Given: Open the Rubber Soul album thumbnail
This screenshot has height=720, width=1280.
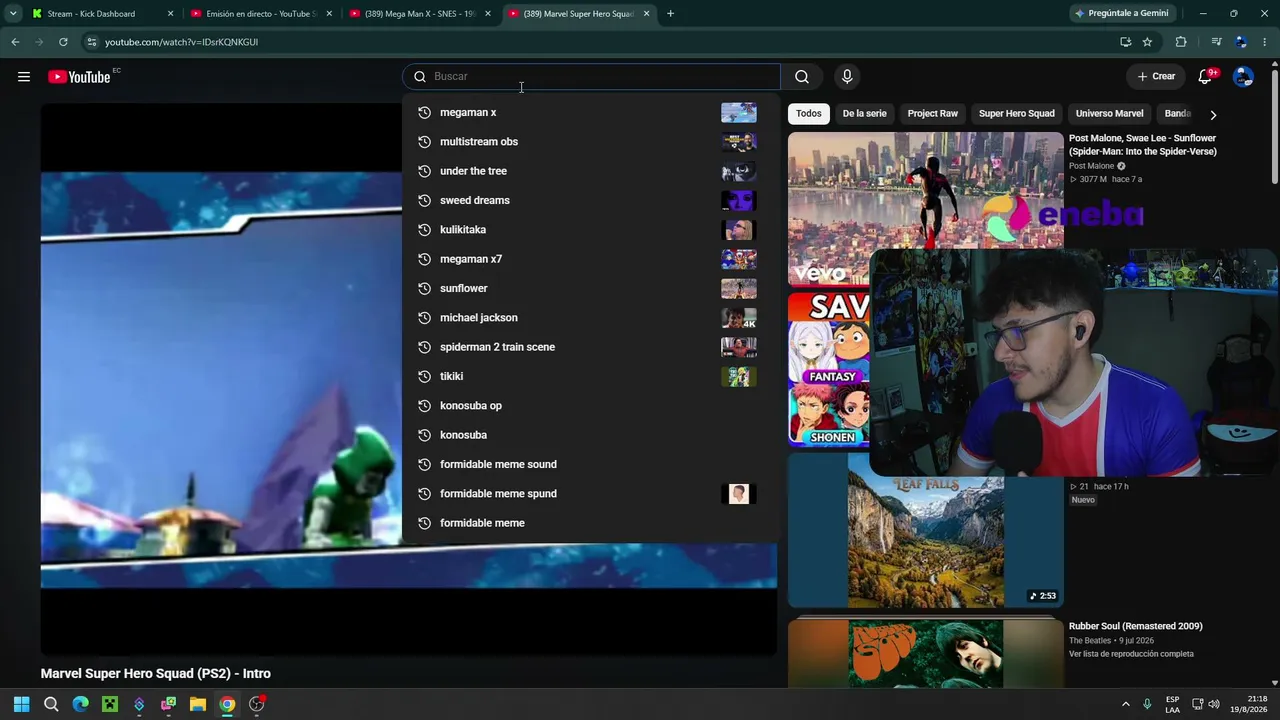Looking at the screenshot, I should [x=926, y=653].
